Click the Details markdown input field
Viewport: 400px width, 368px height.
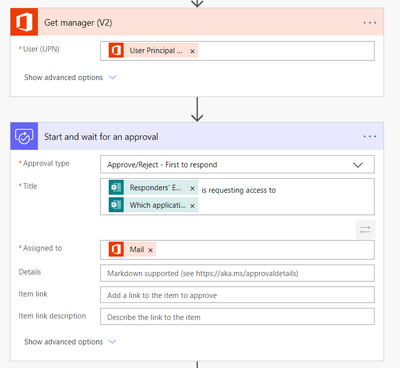[x=237, y=273]
